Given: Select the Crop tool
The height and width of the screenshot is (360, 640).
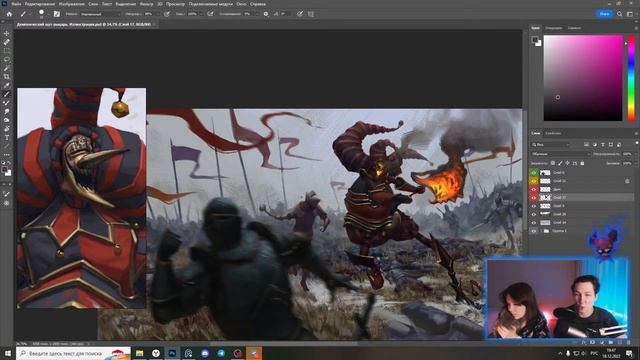Looking at the screenshot, I should click(x=7, y=76).
